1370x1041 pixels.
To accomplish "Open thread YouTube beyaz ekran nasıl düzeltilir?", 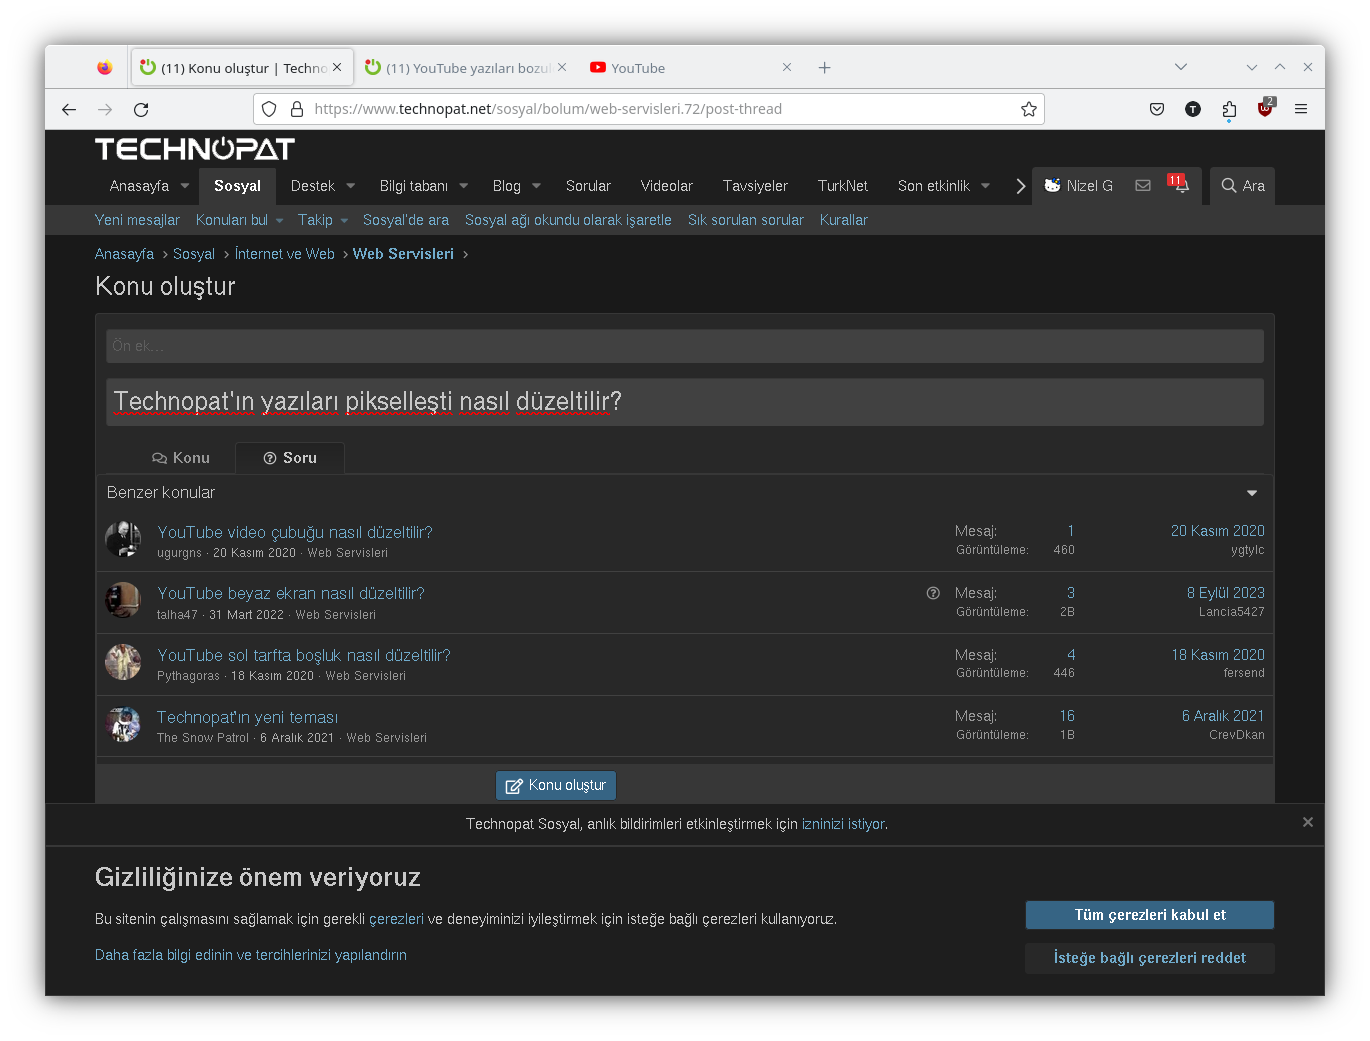I will pyautogui.click(x=291, y=593).
